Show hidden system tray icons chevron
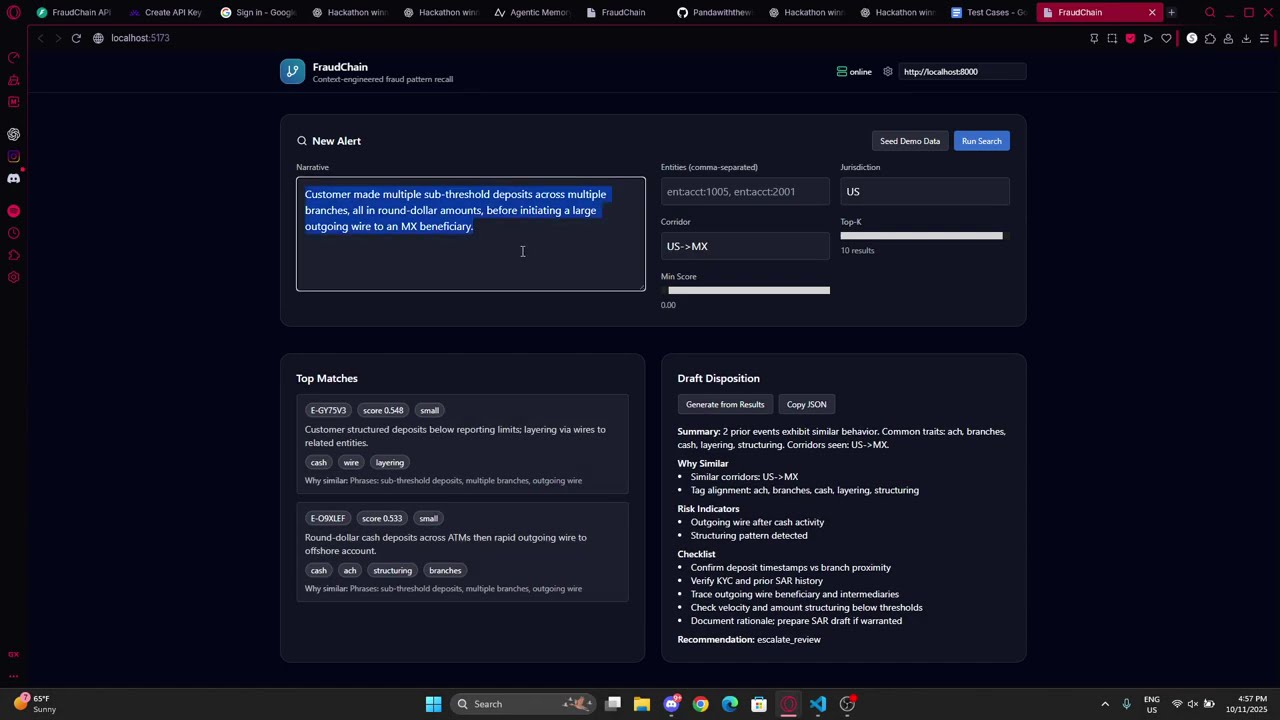The image size is (1280, 720). point(1105,704)
